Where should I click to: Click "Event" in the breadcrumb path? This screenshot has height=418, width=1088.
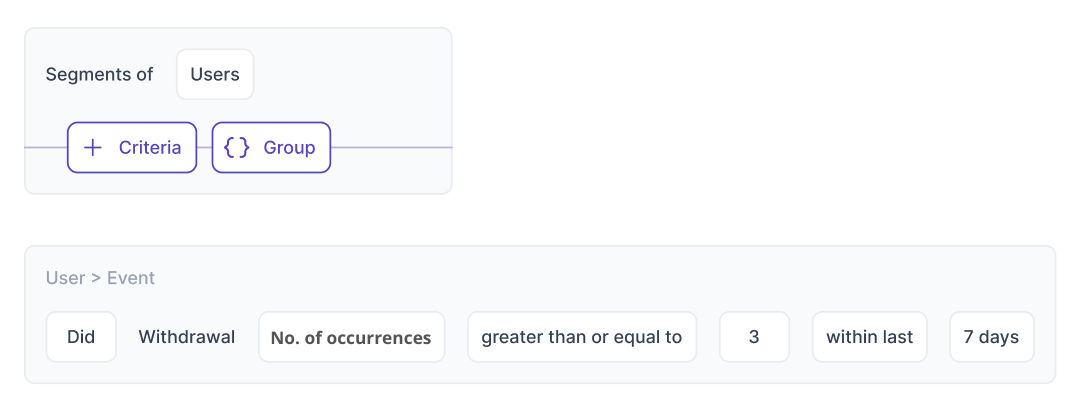click(131, 278)
